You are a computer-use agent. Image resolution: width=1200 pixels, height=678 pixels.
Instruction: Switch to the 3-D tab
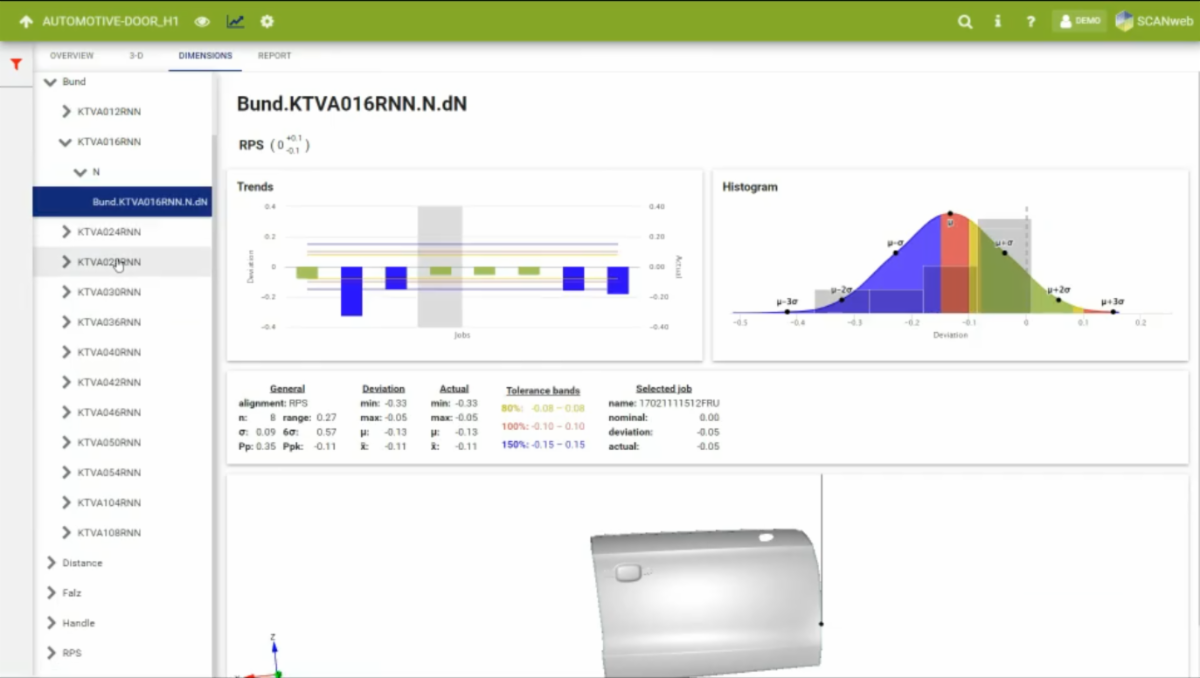[136, 56]
